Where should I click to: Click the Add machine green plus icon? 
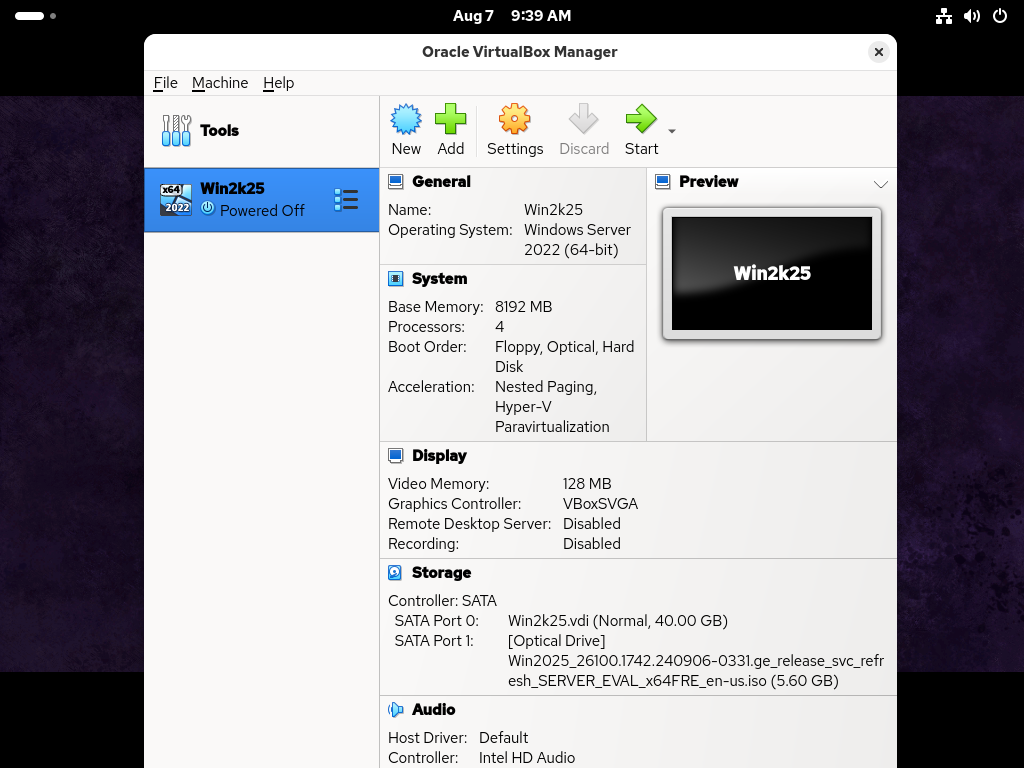pyautogui.click(x=450, y=120)
